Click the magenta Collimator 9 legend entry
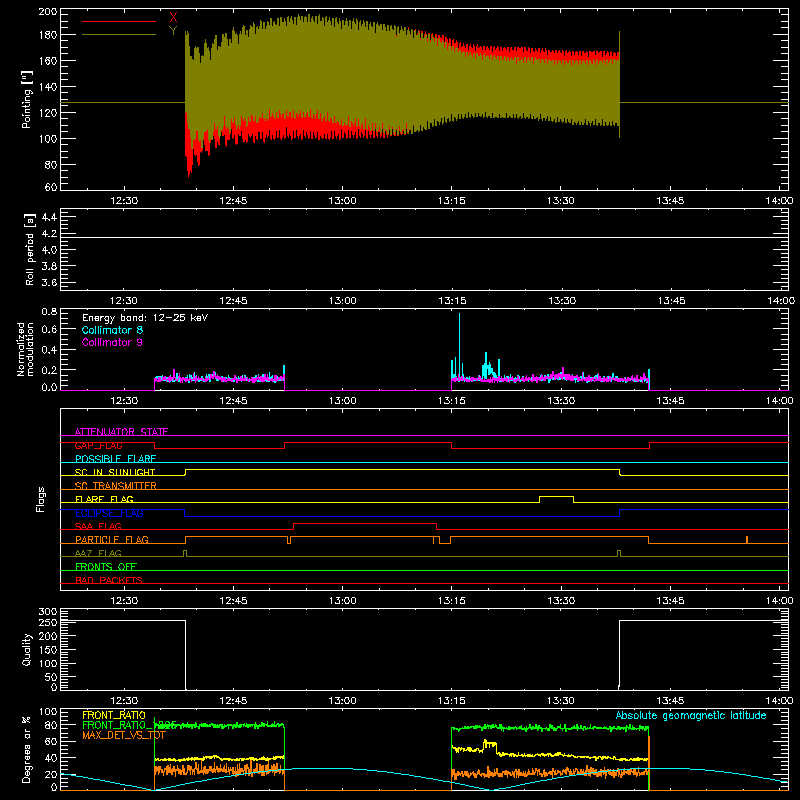This screenshot has width=800, height=800. point(112,342)
